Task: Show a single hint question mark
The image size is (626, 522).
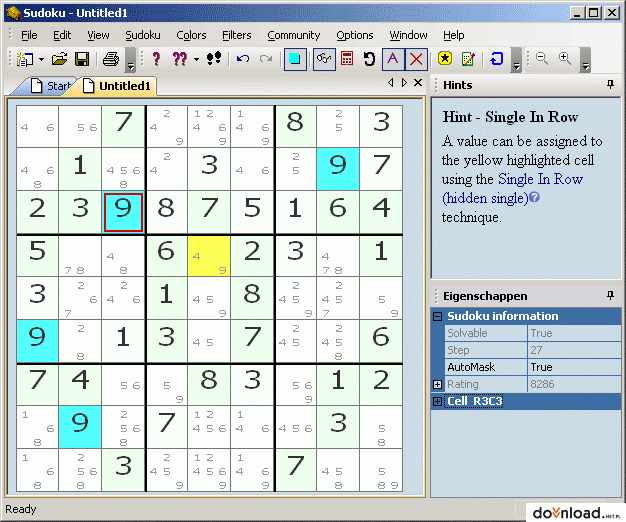Action: (x=156, y=59)
